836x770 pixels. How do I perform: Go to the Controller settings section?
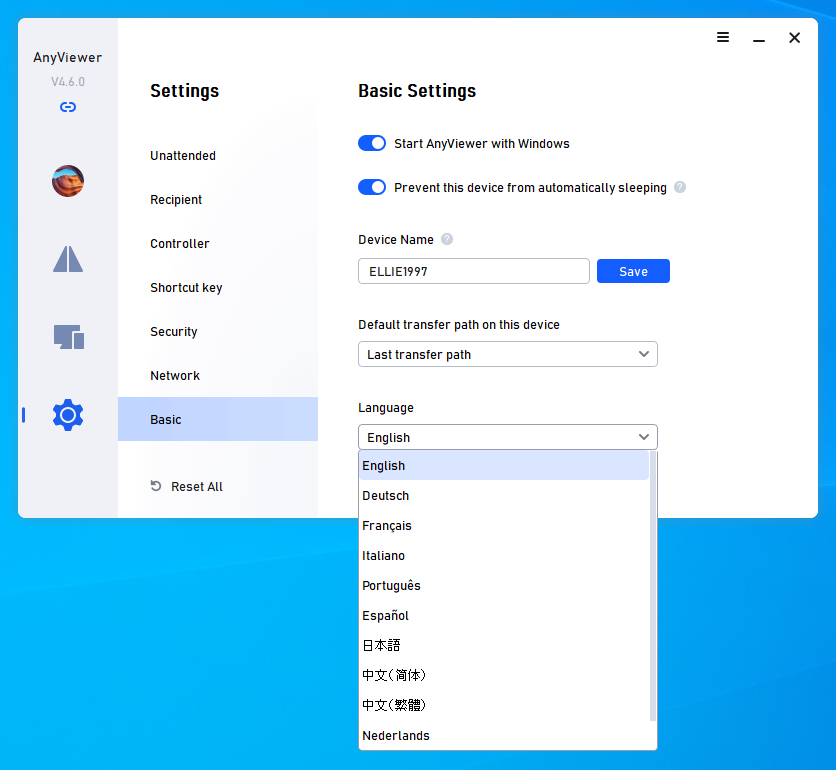point(218,243)
